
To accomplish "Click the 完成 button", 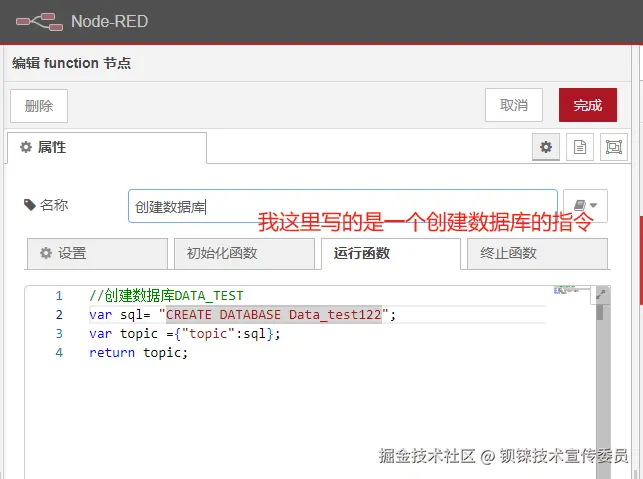I will [588, 105].
